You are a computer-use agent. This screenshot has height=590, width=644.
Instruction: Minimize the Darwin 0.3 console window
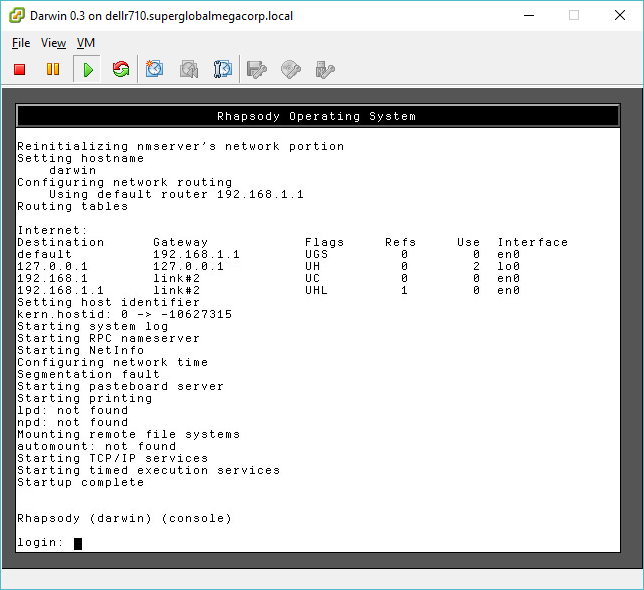pyautogui.click(x=528, y=16)
